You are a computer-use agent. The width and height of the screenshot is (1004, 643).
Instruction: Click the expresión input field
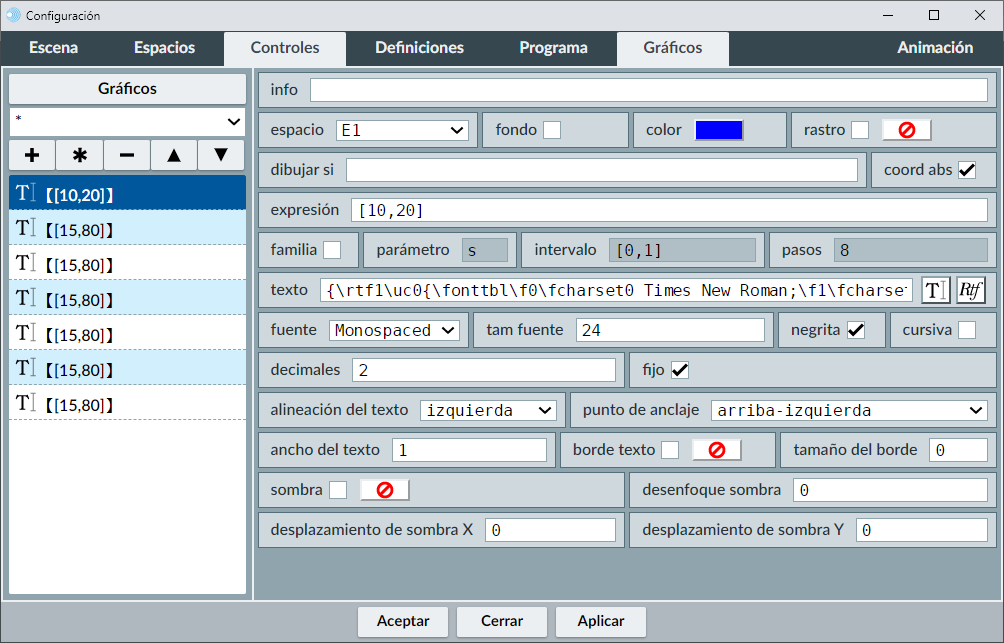coord(668,210)
